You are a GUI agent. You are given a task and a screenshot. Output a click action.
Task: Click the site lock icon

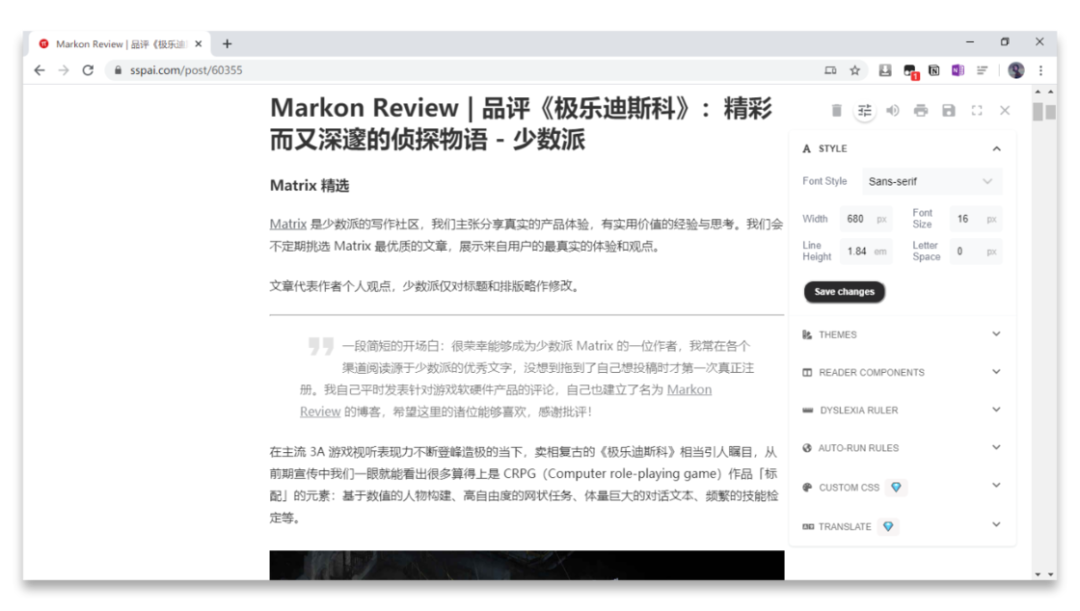tap(118, 70)
